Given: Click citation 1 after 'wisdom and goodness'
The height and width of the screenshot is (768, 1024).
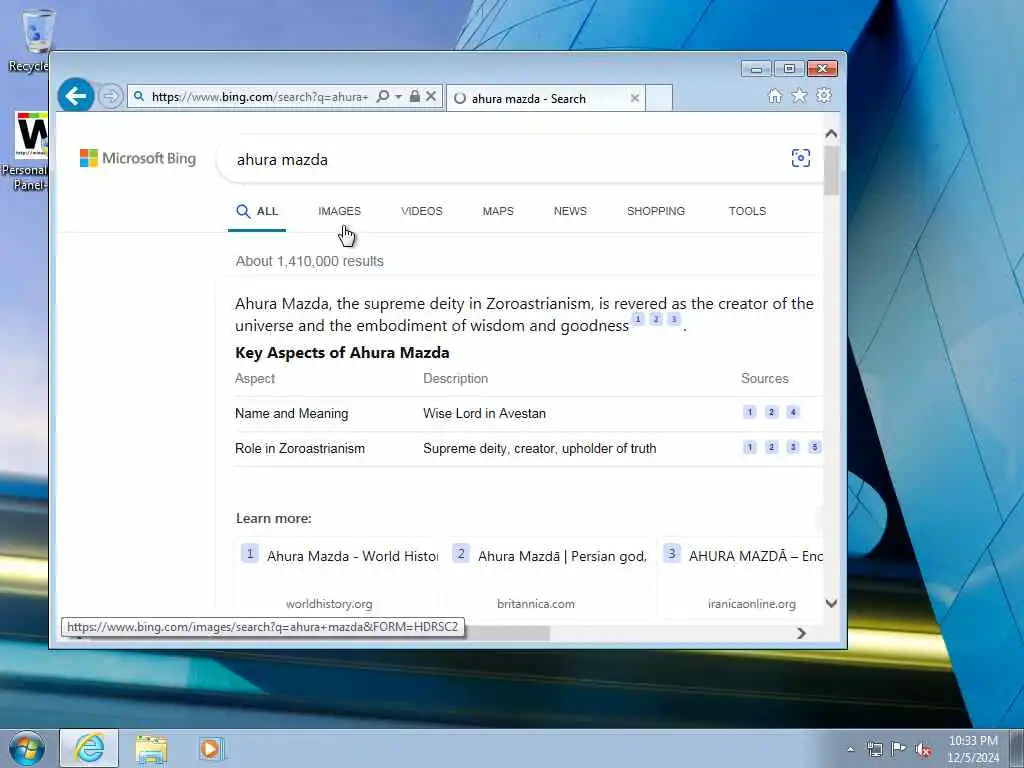Looking at the screenshot, I should click(639, 319).
